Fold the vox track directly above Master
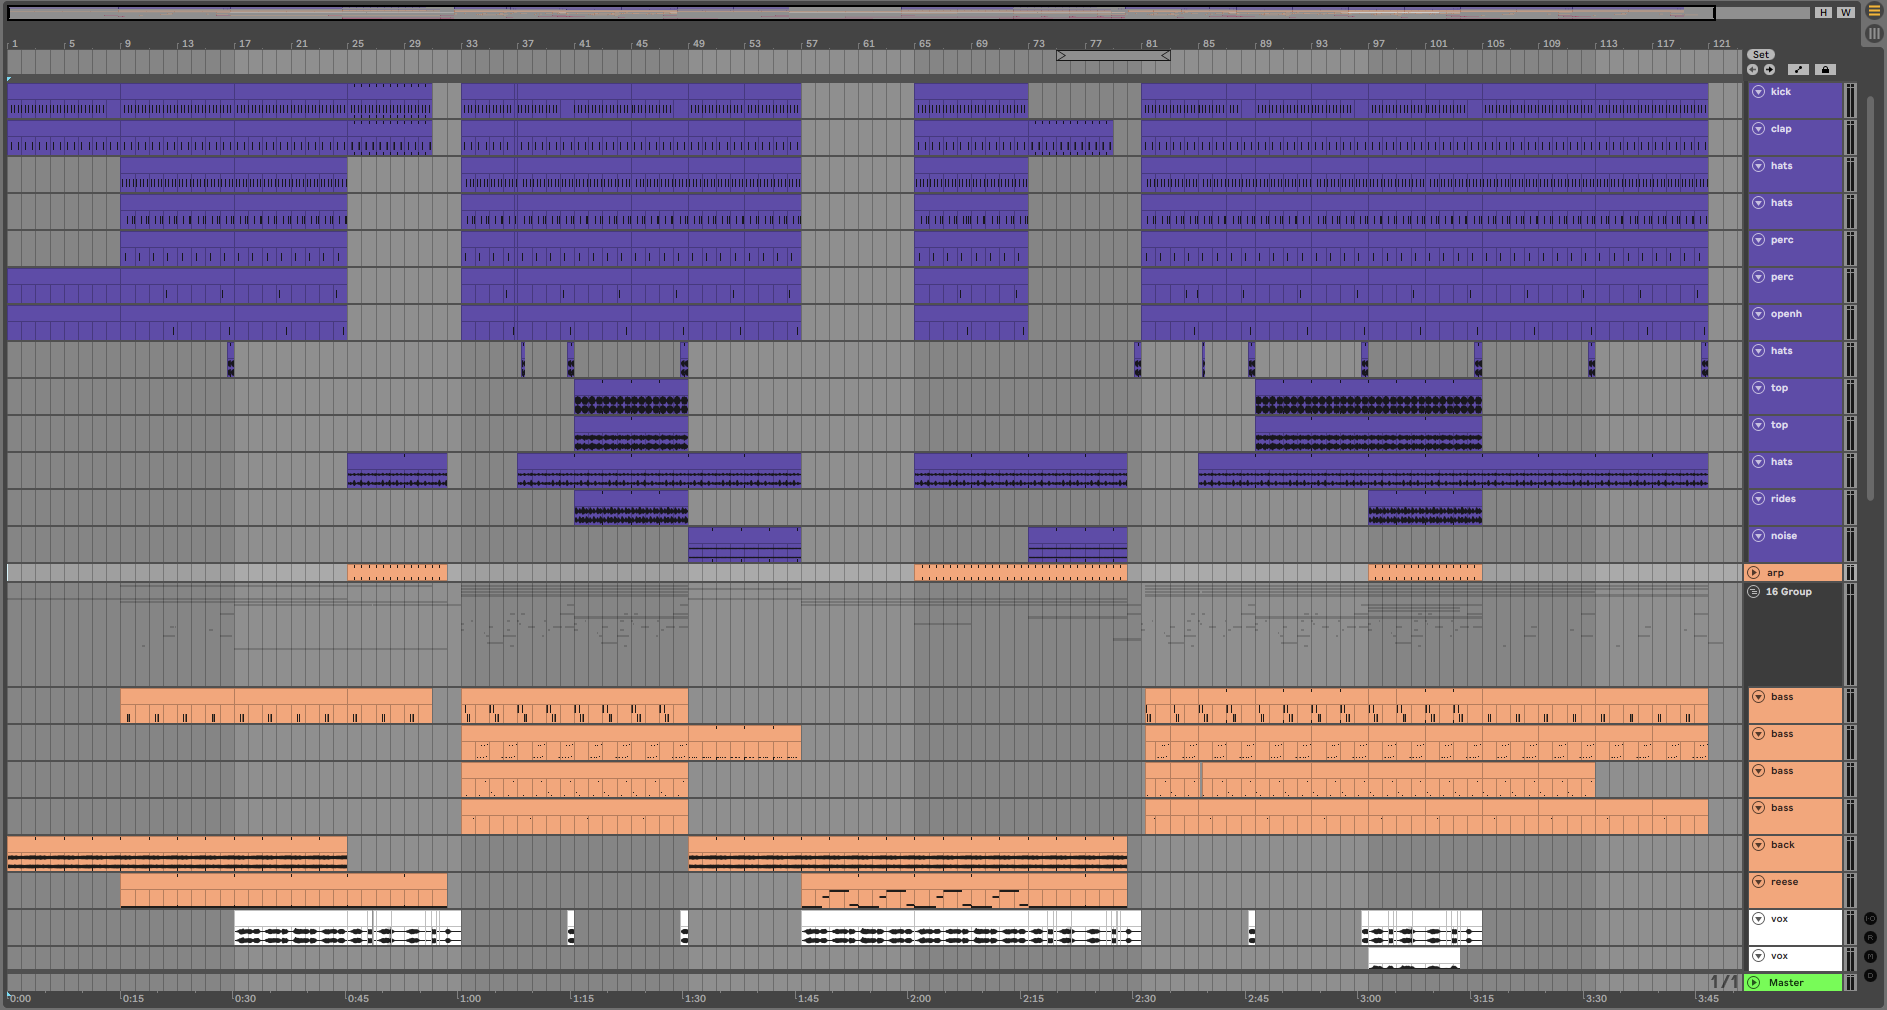 point(1758,956)
